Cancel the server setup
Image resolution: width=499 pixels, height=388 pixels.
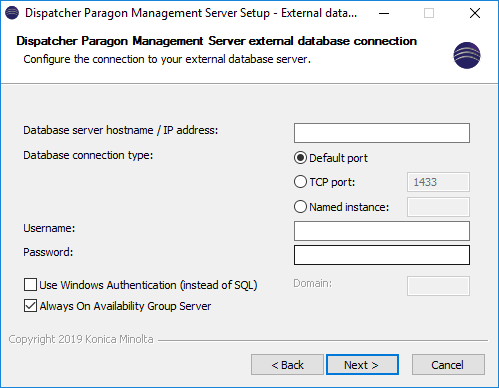(448, 365)
